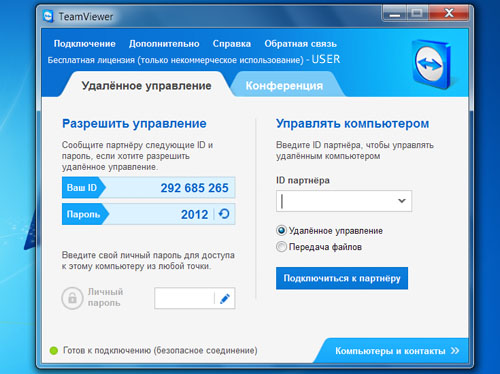Open the Подключение menu
The image size is (500, 374).
point(85,44)
